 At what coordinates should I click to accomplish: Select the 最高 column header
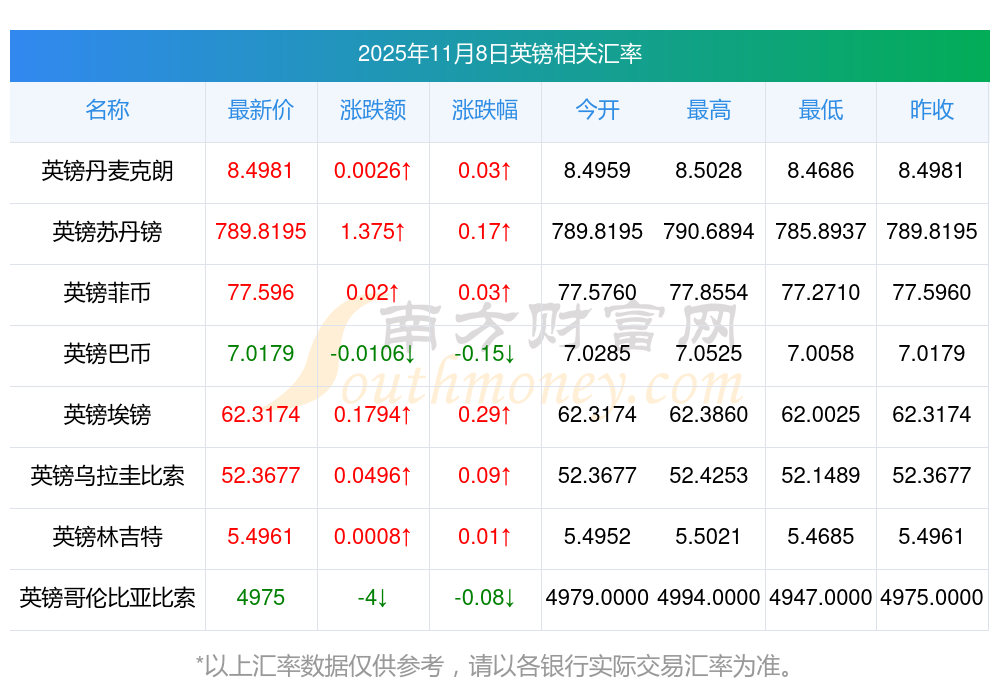(x=709, y=110)
